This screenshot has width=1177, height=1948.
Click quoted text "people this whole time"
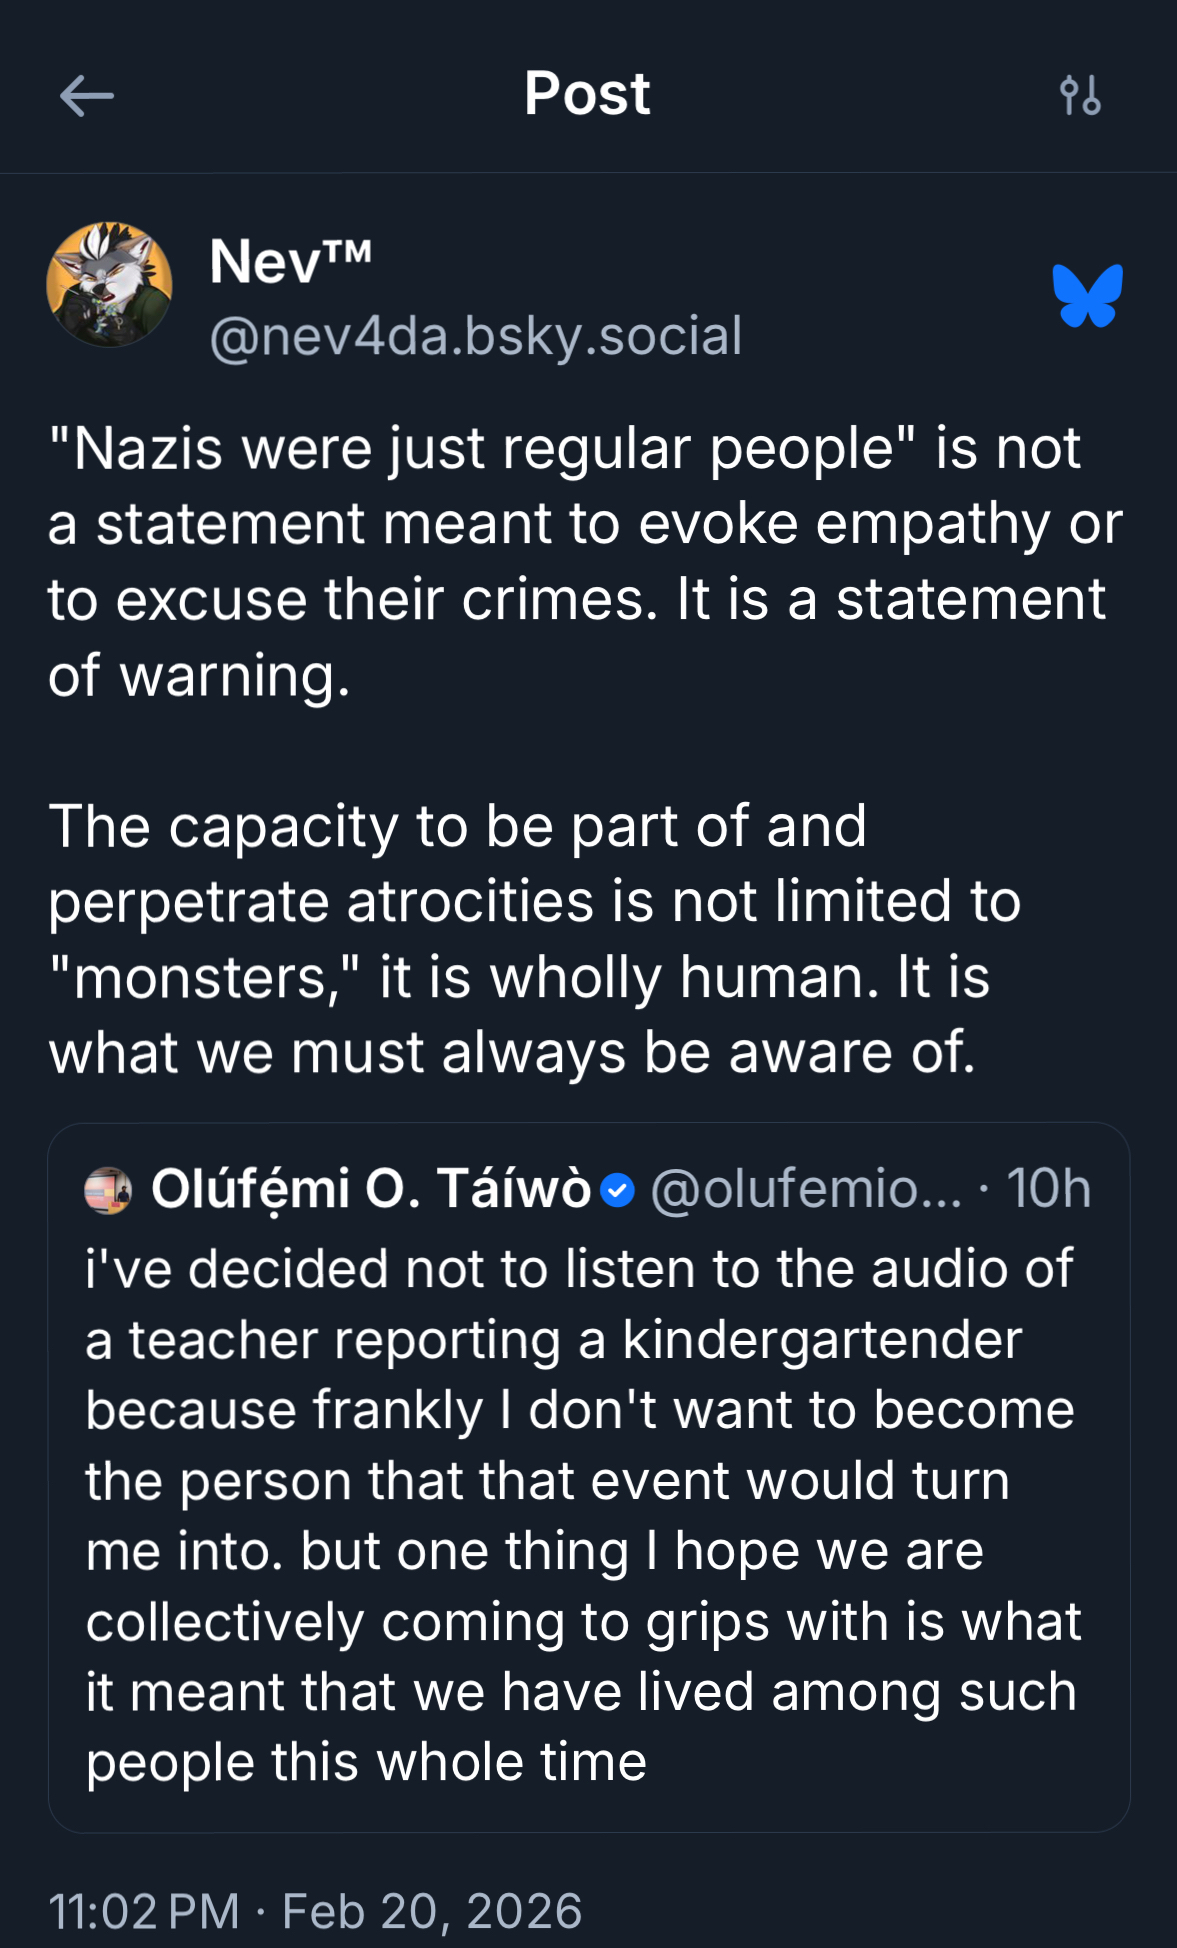366,1762
